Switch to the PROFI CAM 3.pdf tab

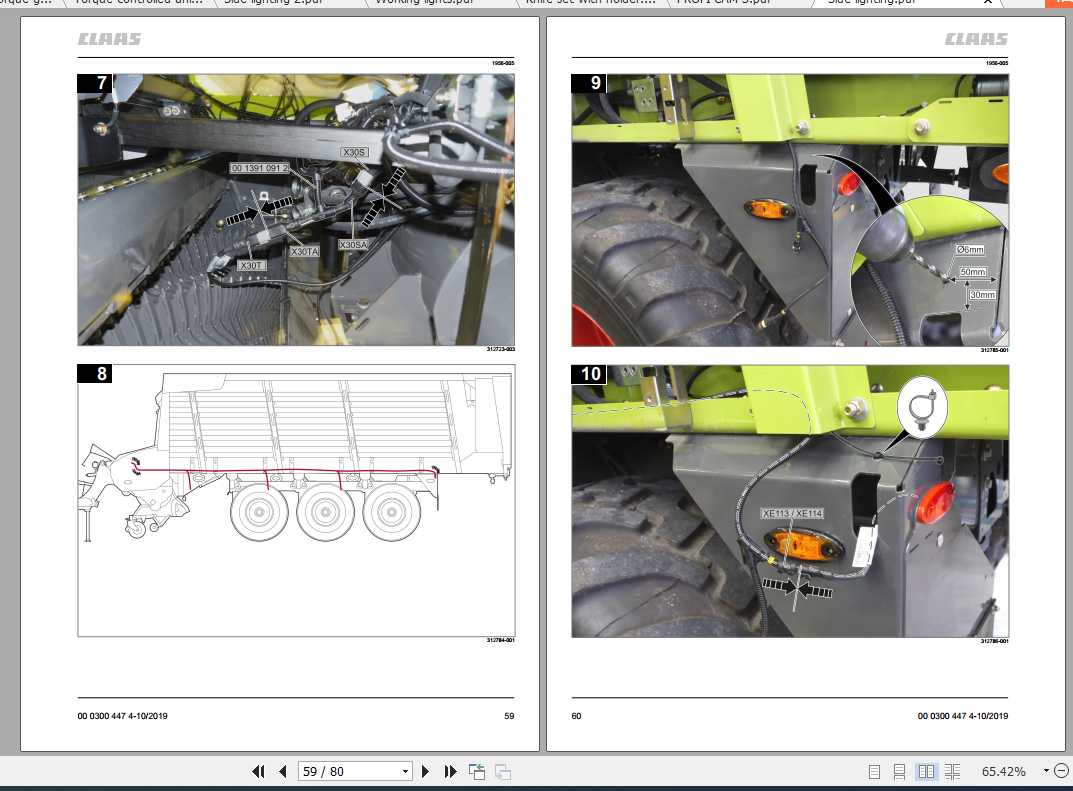pyautogui.click(x=724, y=3)
